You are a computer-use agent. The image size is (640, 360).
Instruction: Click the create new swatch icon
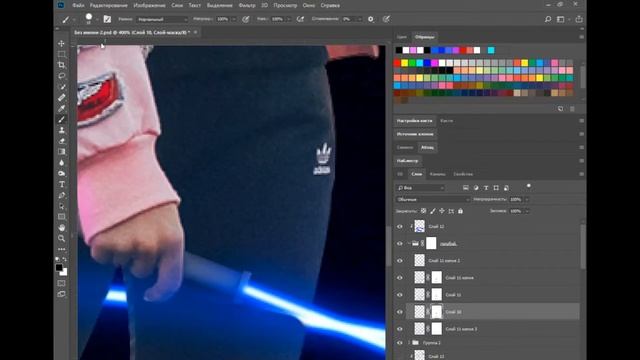(560, 109)
